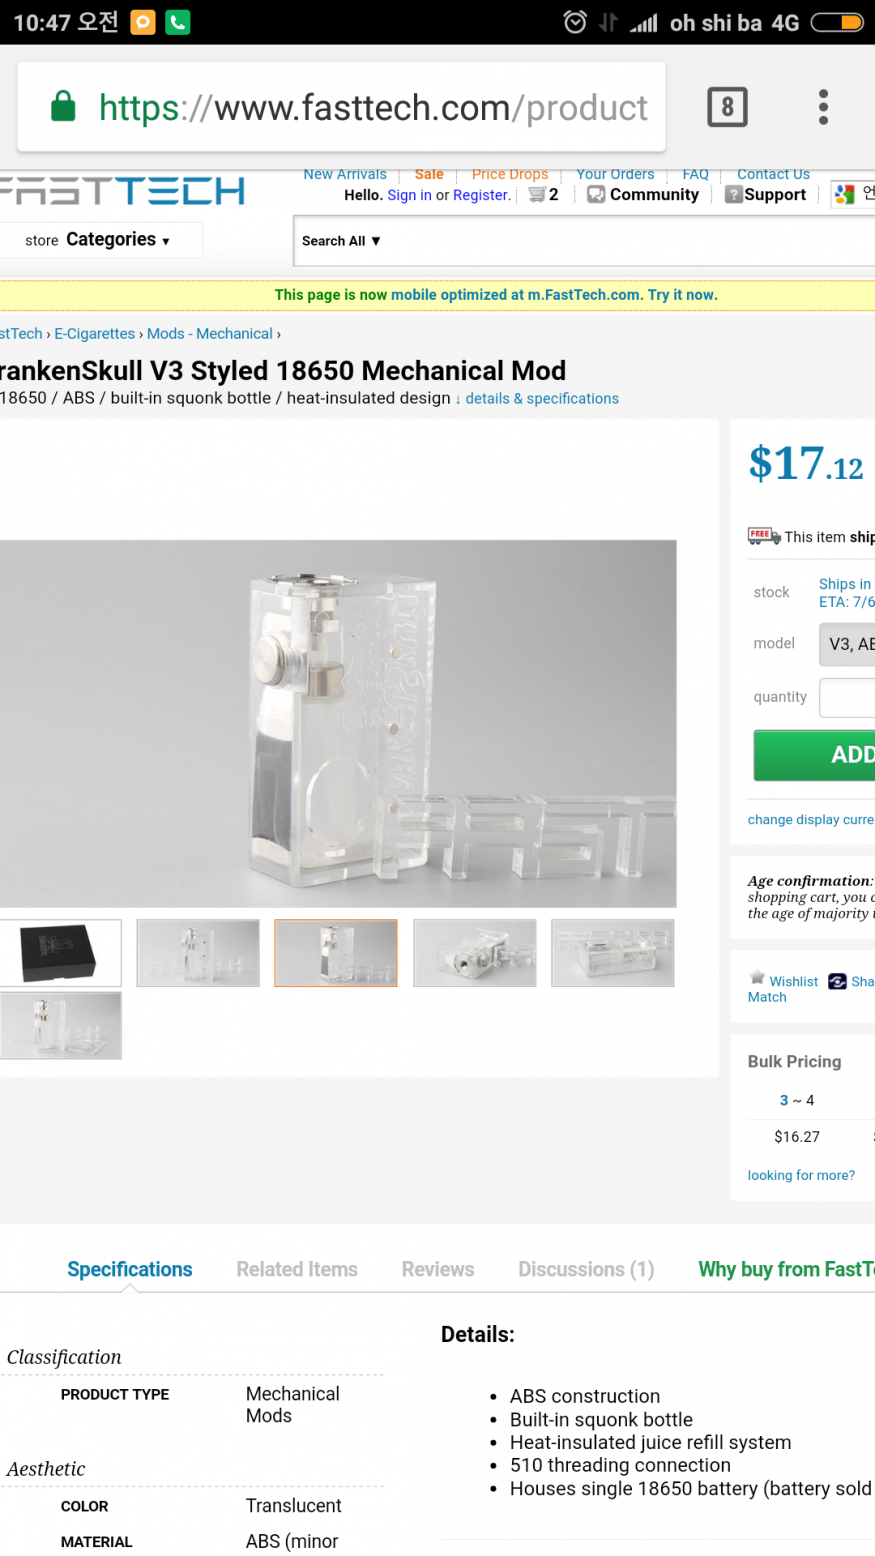Screen dimensions: 875x1556
Task: Open Chrome's three-dot overflow menu
Action: point(823,107)
